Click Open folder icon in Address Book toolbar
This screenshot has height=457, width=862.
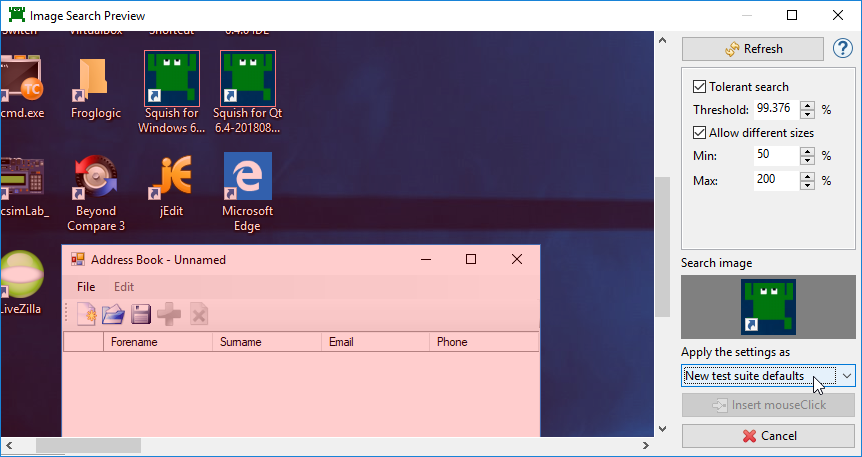(113, 315)
